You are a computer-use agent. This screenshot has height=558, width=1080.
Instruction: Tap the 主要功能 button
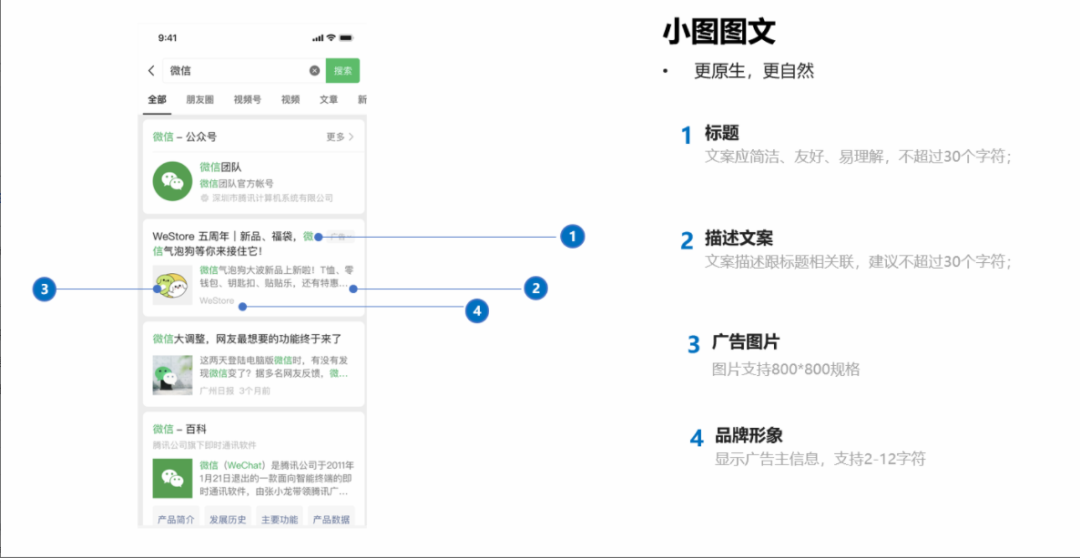click(280, 519)
